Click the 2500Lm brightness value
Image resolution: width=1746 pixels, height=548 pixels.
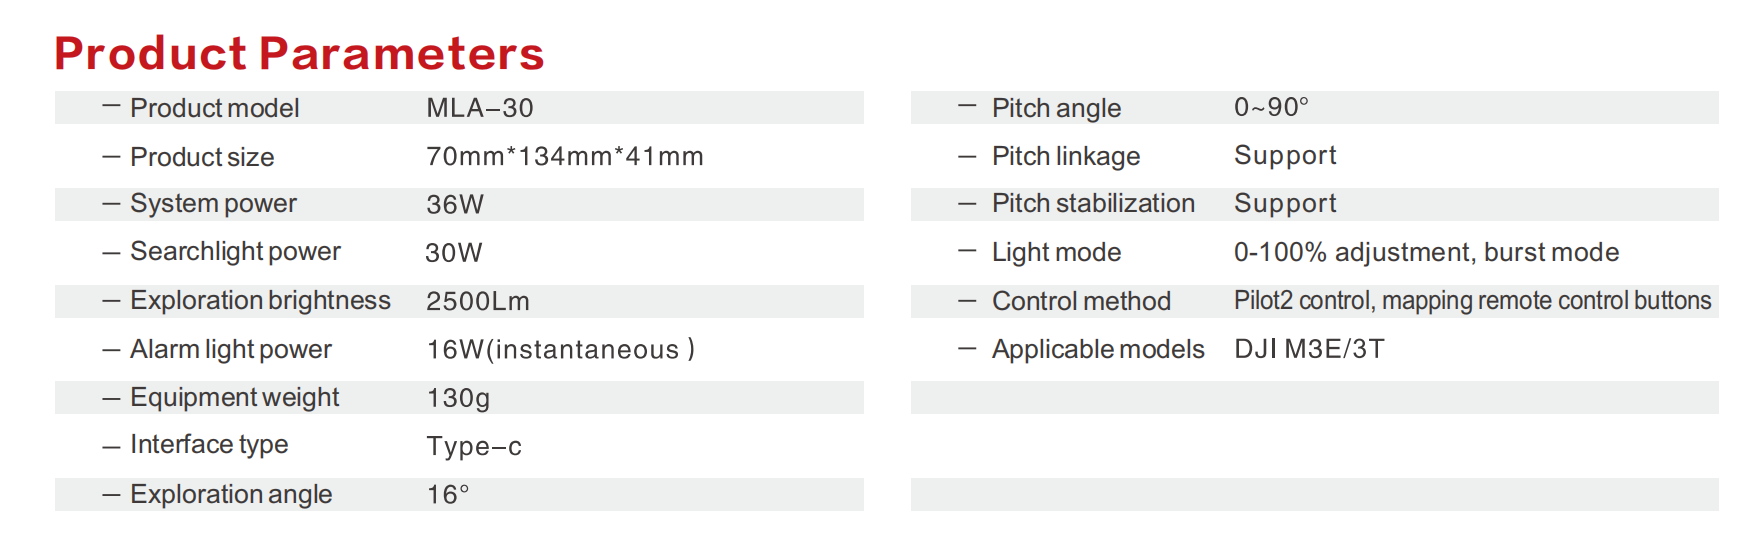478,301
